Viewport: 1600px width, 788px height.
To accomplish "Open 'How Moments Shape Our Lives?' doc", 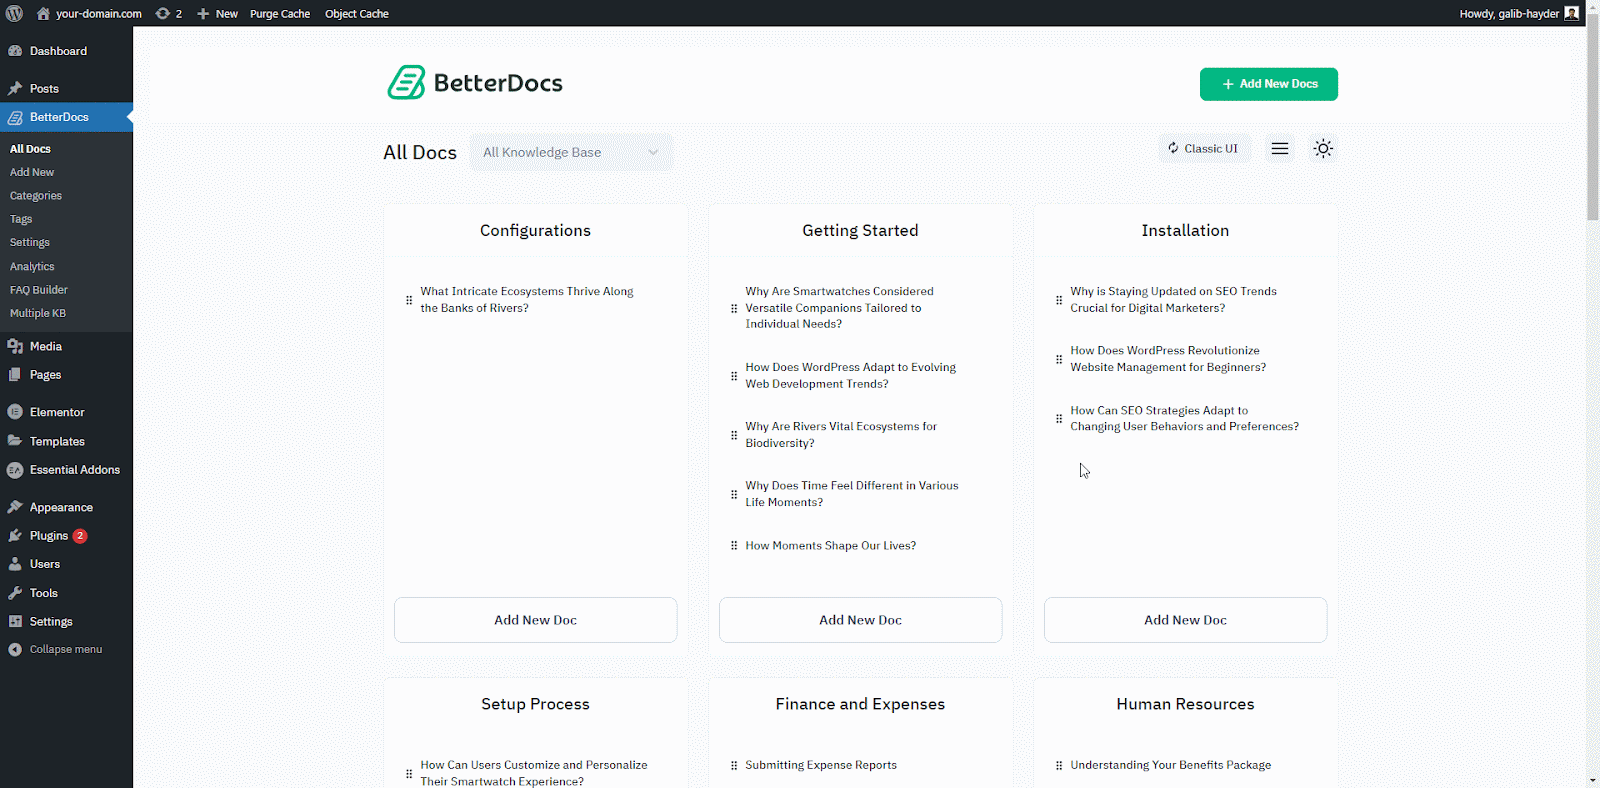I will pyautogui.click(x=830, y=546).
